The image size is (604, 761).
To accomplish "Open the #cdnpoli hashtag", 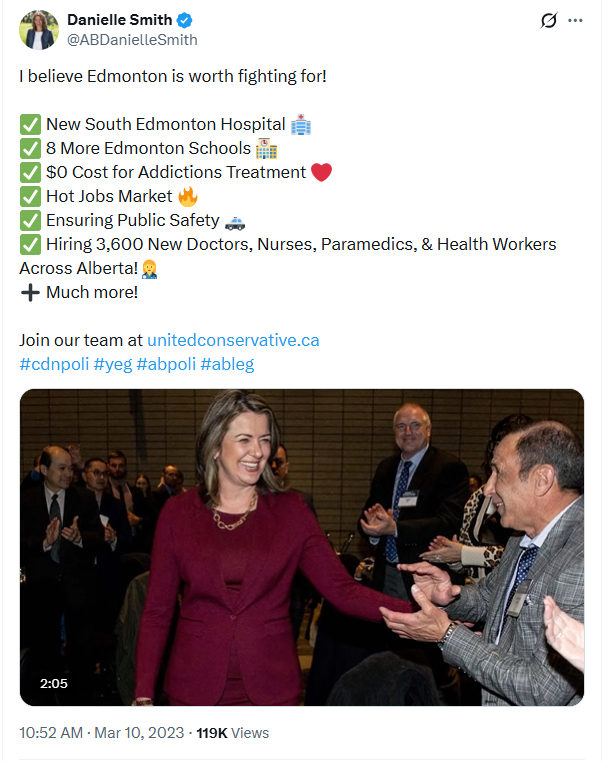I will point(54,364).
